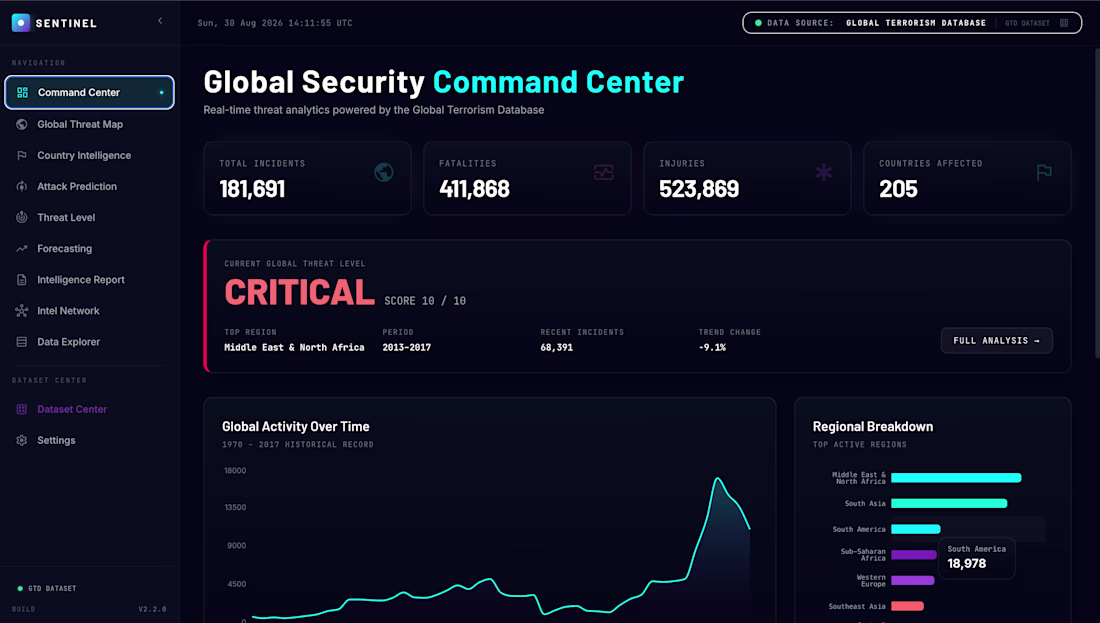This screenshot has width=1100, height=623.
Task: Click the Global Threat Map globe icon
Action: (22, 124)
